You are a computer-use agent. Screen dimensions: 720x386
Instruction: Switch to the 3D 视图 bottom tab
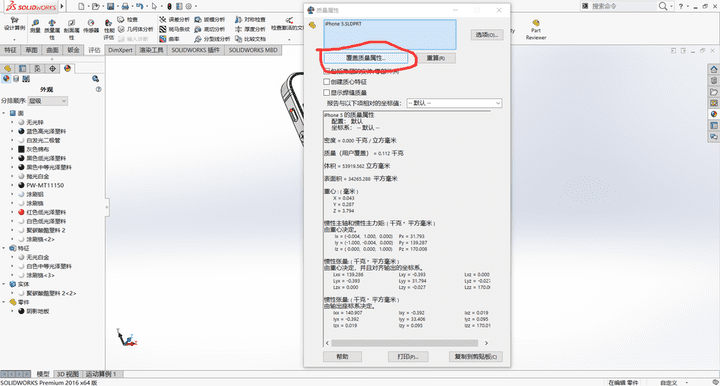pyautogui.click(x=68, y=374)
